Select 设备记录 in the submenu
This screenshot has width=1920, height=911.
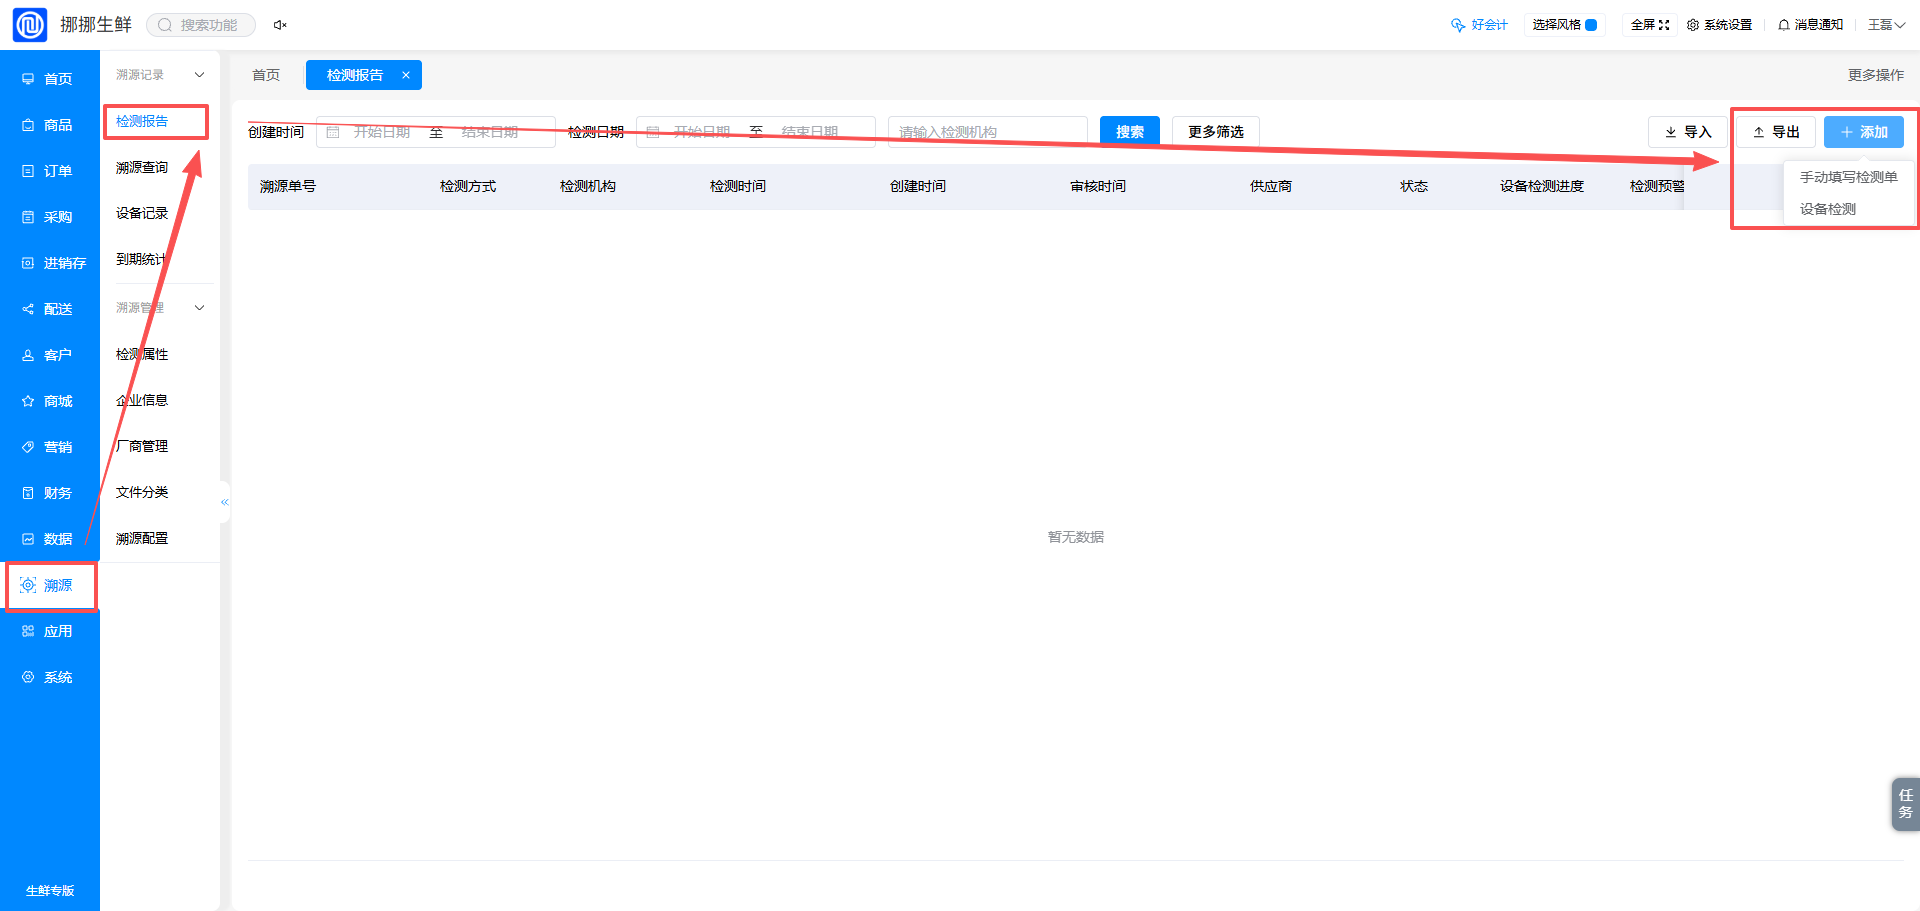click(142, 213)
